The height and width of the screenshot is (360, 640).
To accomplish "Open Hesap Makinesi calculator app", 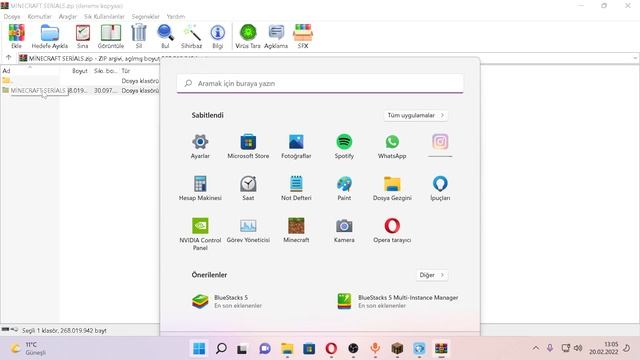I will pos(200,188).
